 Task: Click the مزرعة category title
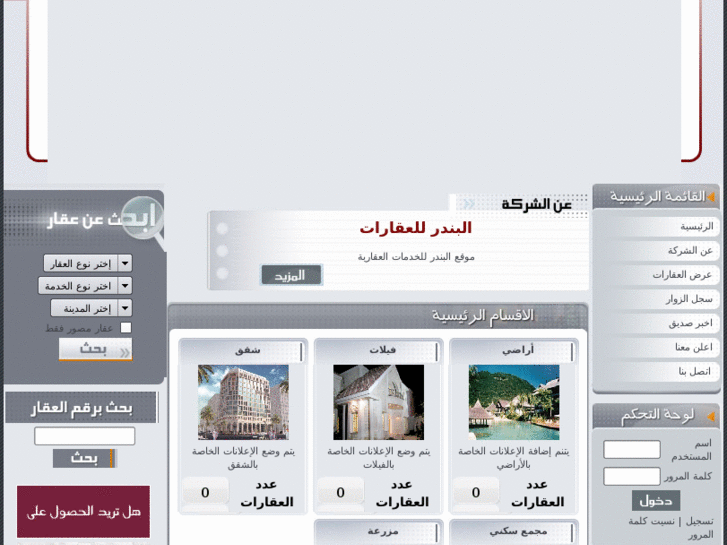pyautogui.click(x=383, y=532)
